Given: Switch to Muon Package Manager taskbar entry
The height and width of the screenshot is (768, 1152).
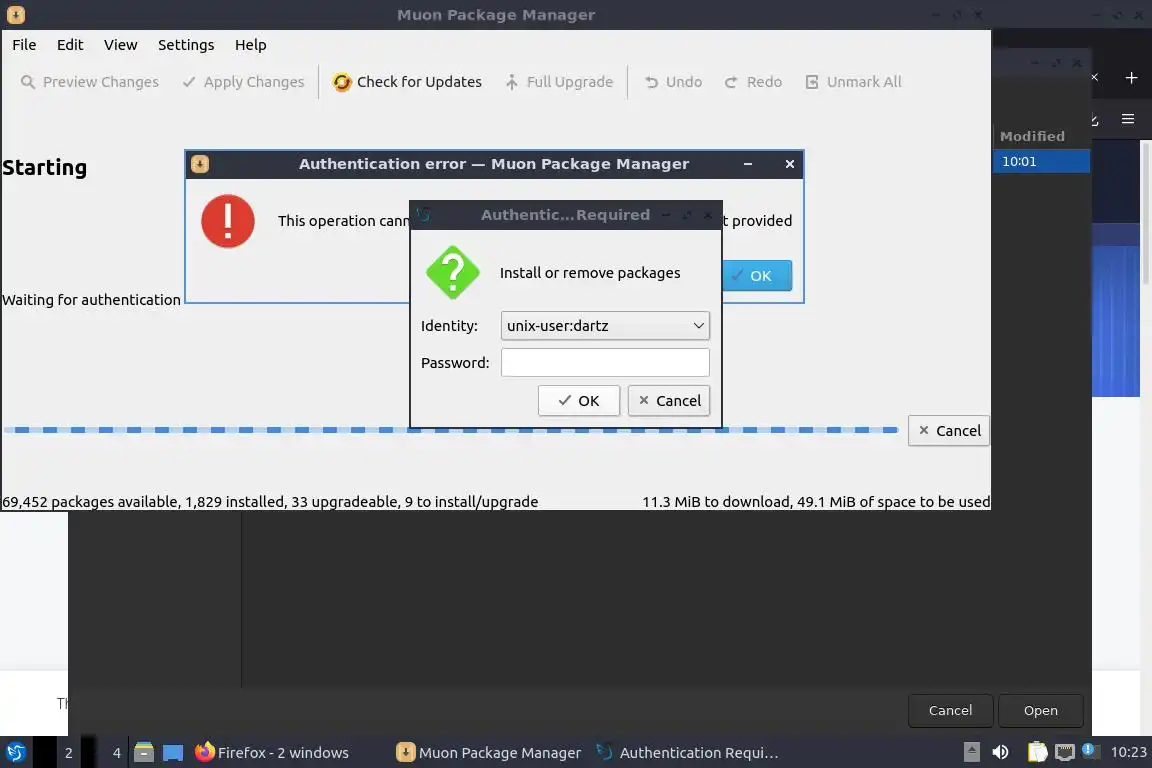Looking at the screenshot, I should pos(489,753).
